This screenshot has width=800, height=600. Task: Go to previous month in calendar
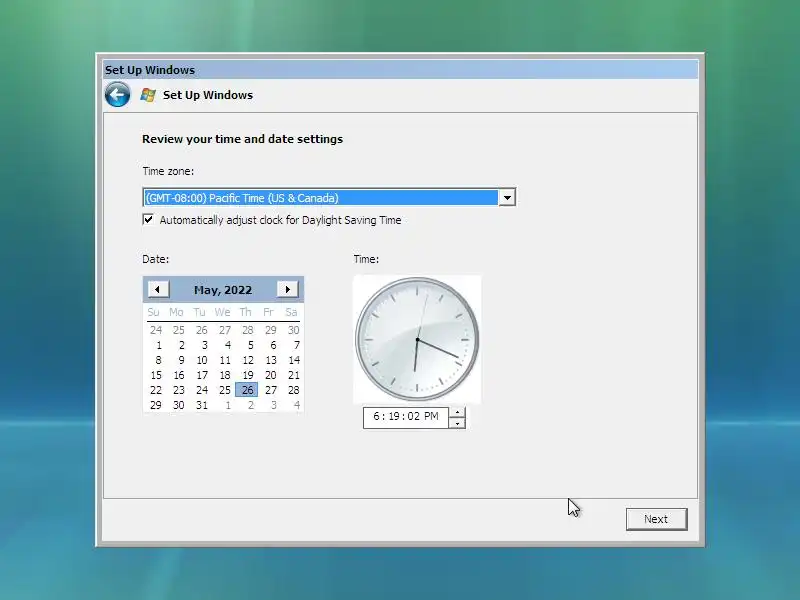coord(158,289)
